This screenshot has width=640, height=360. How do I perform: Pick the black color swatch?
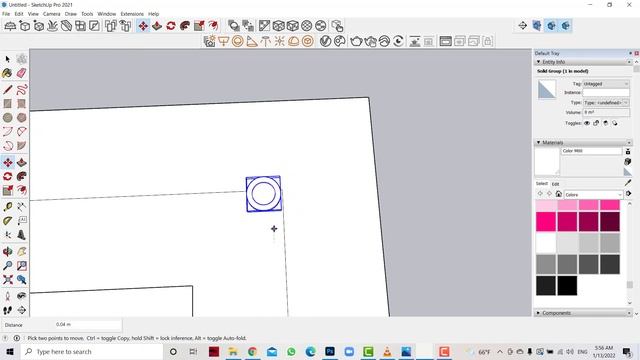point(567,285)
